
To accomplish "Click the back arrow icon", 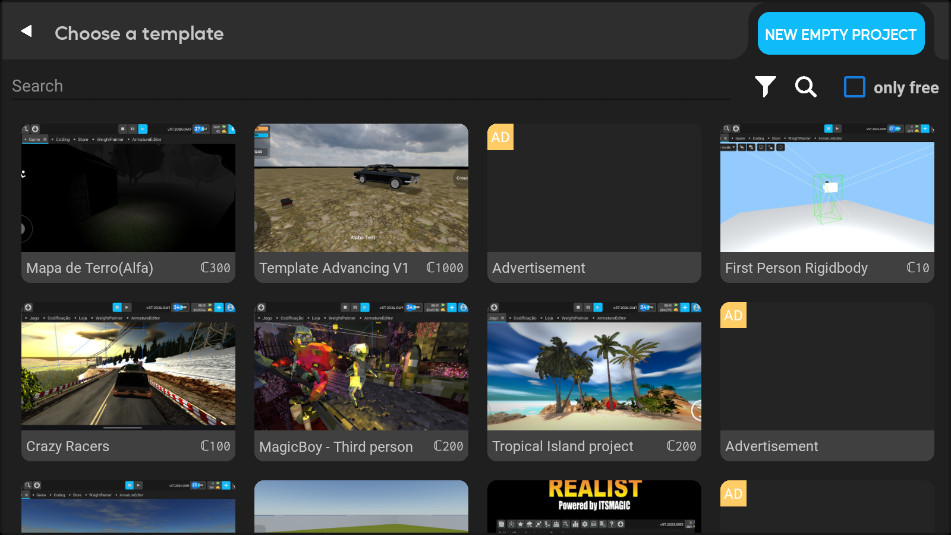I will [x=26, y=32].
